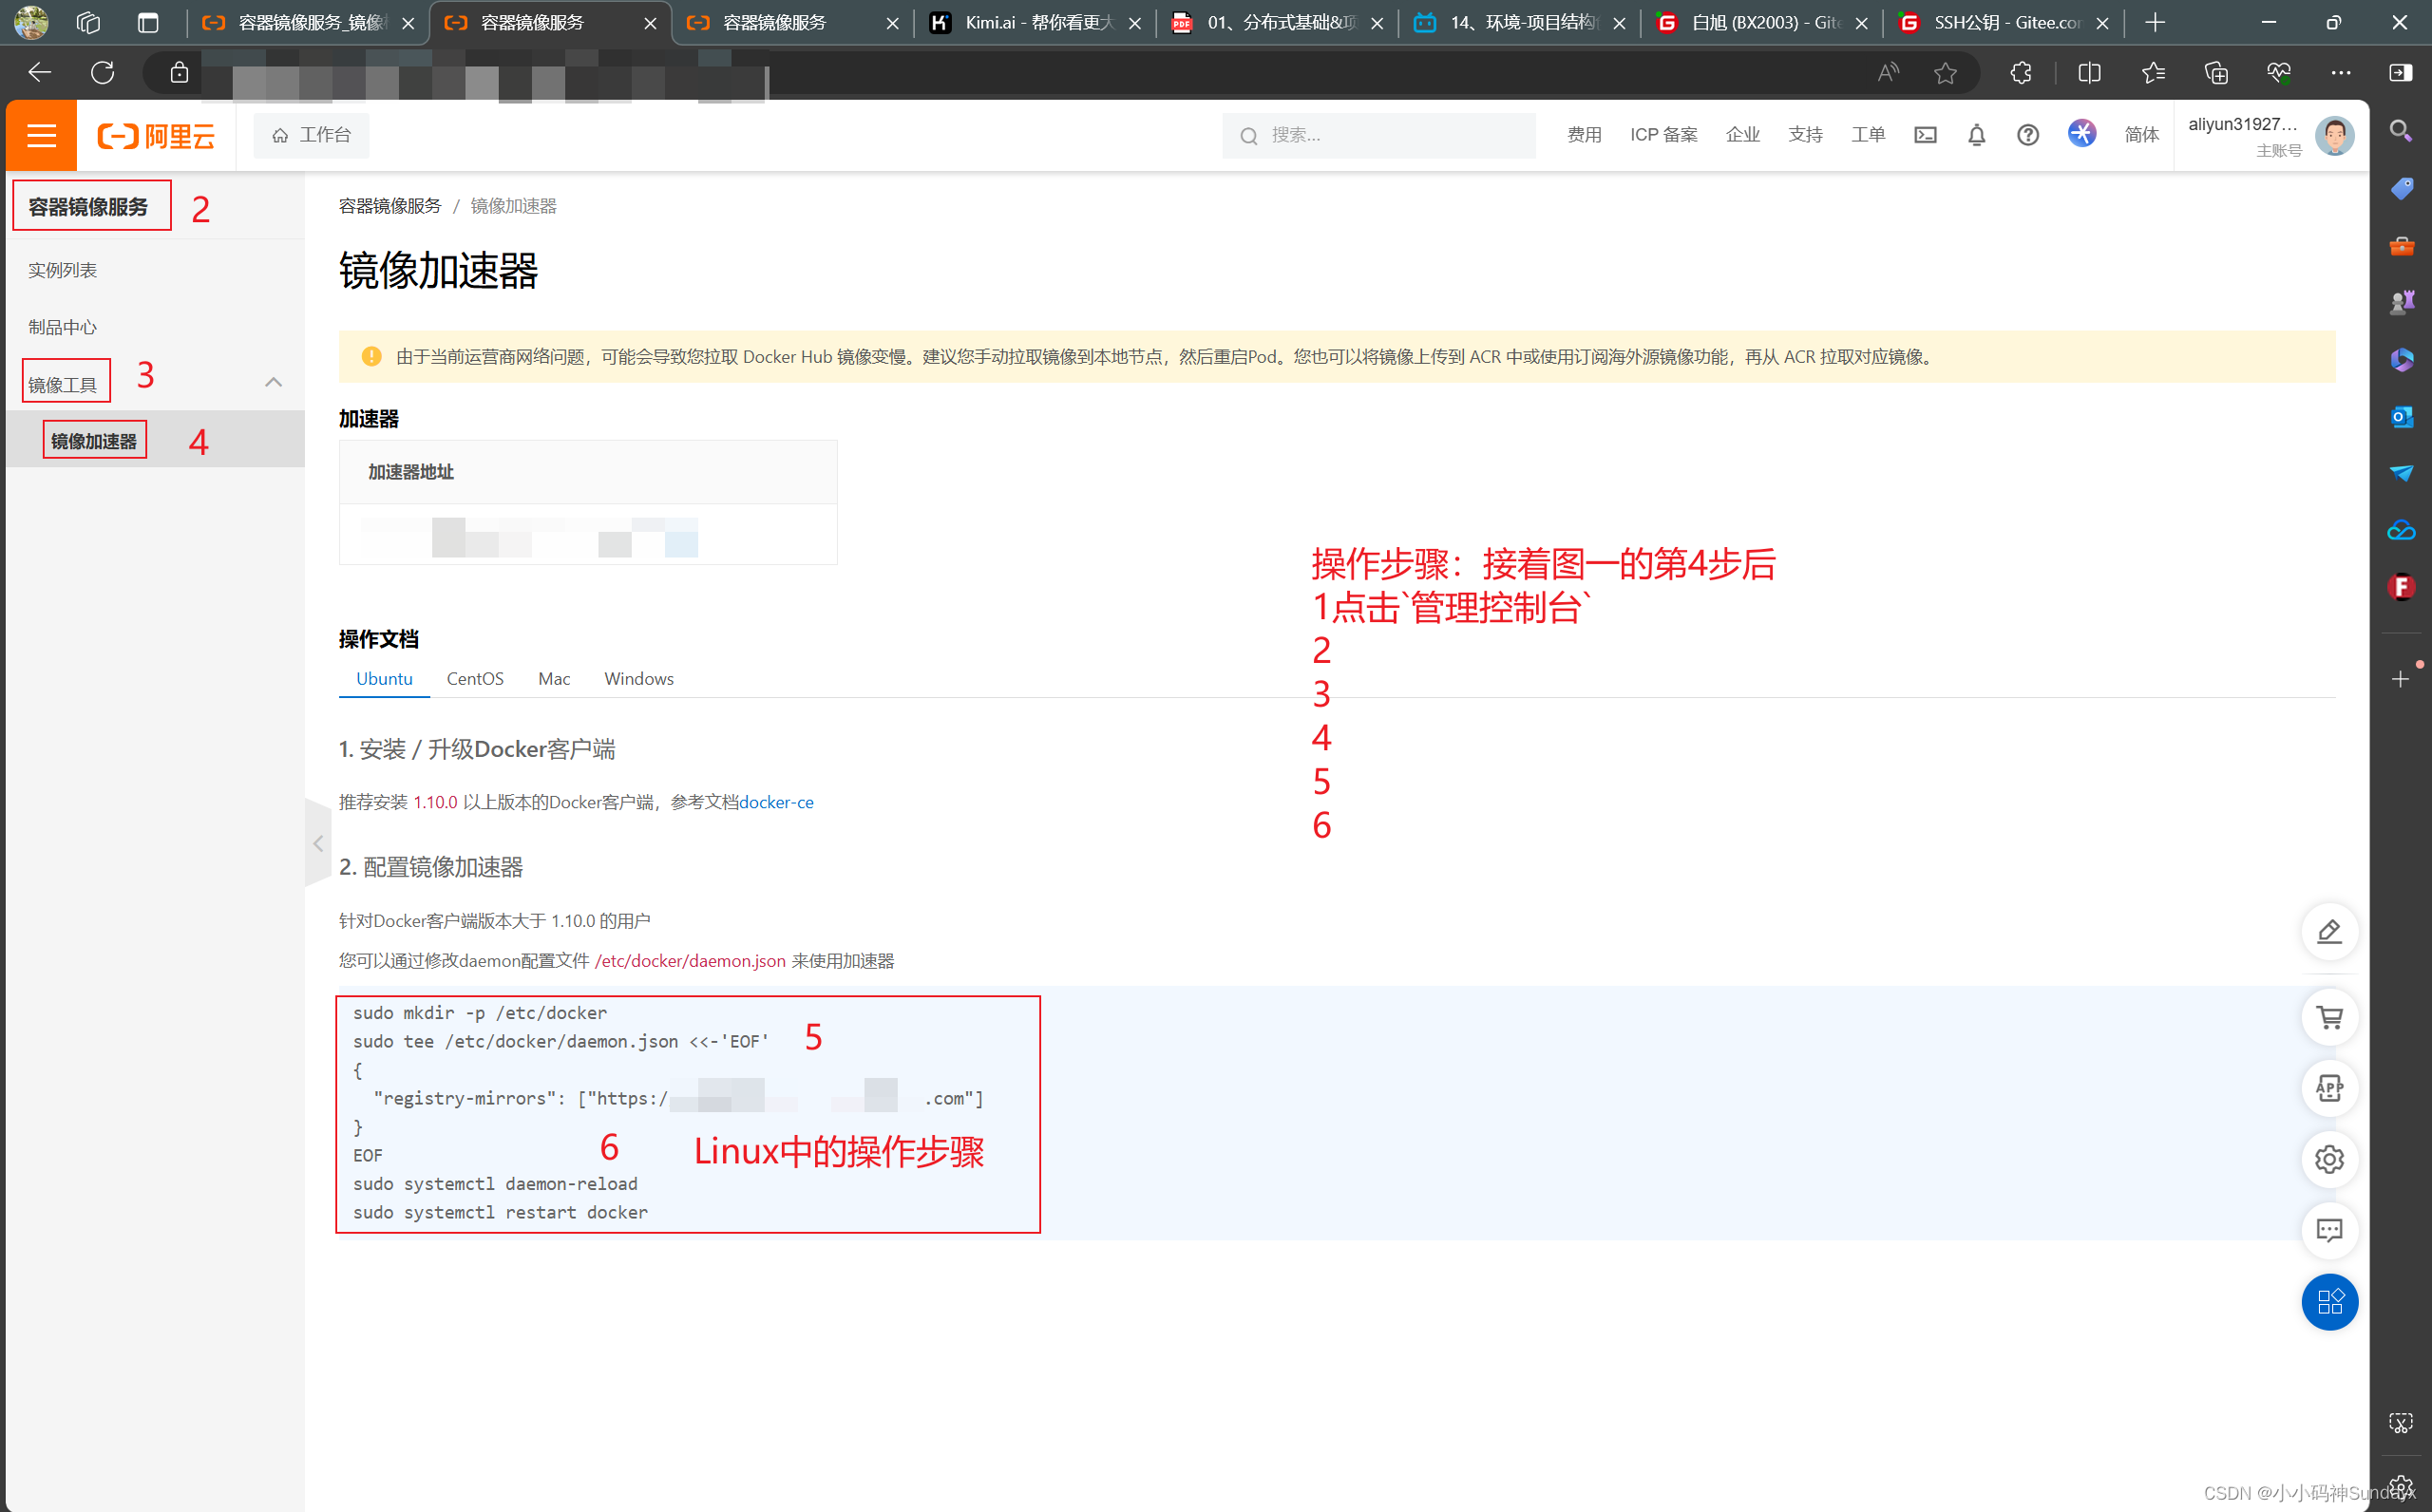Add a sidebar app with plus

click(x=2400, y=679)
